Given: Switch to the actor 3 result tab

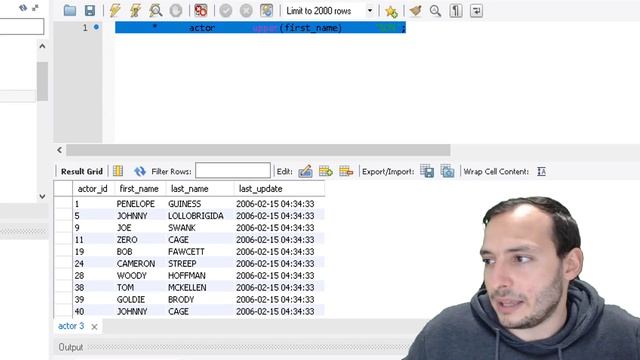Looking at the screenshot, I should pyautogui.click(x=71, y=326).
